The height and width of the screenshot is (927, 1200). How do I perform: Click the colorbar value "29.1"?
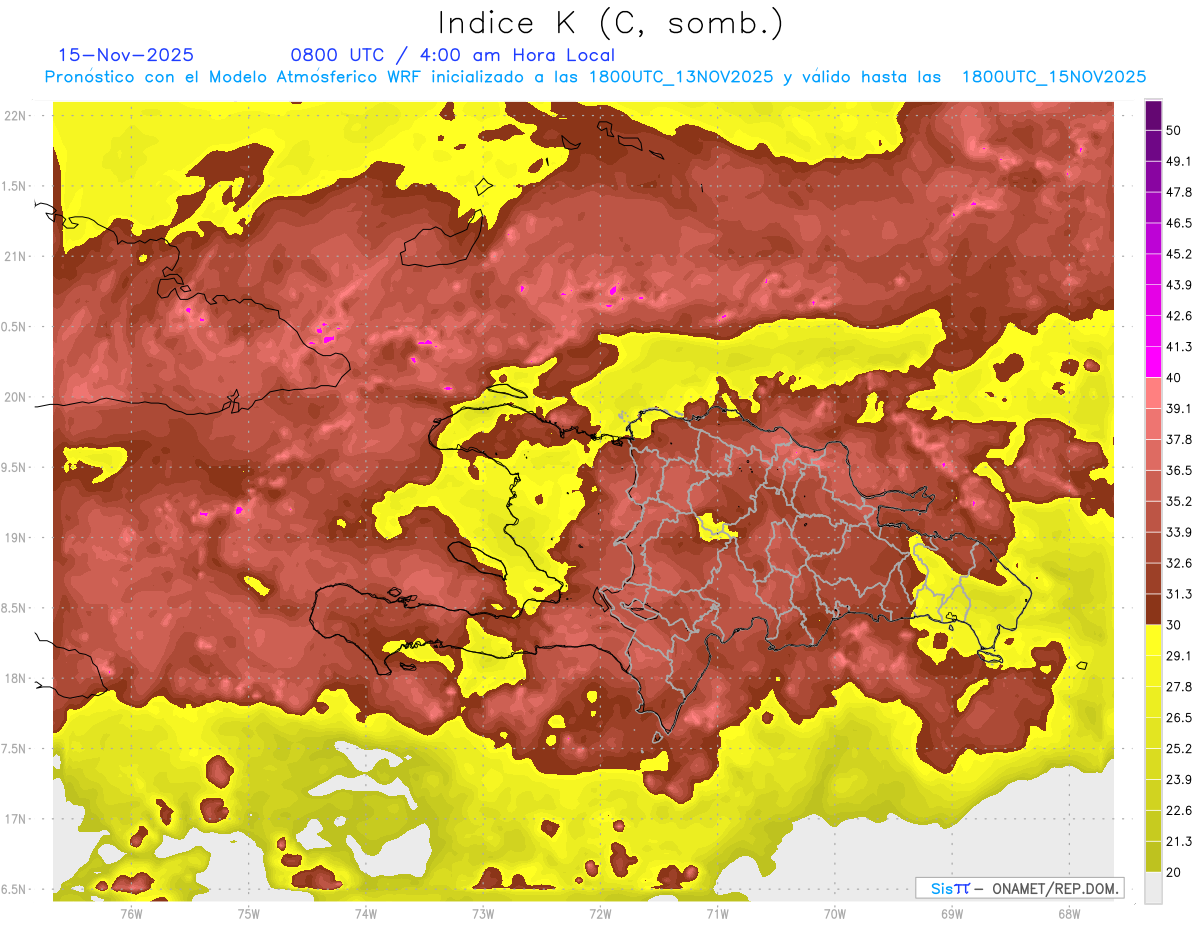pos(1178,656)
